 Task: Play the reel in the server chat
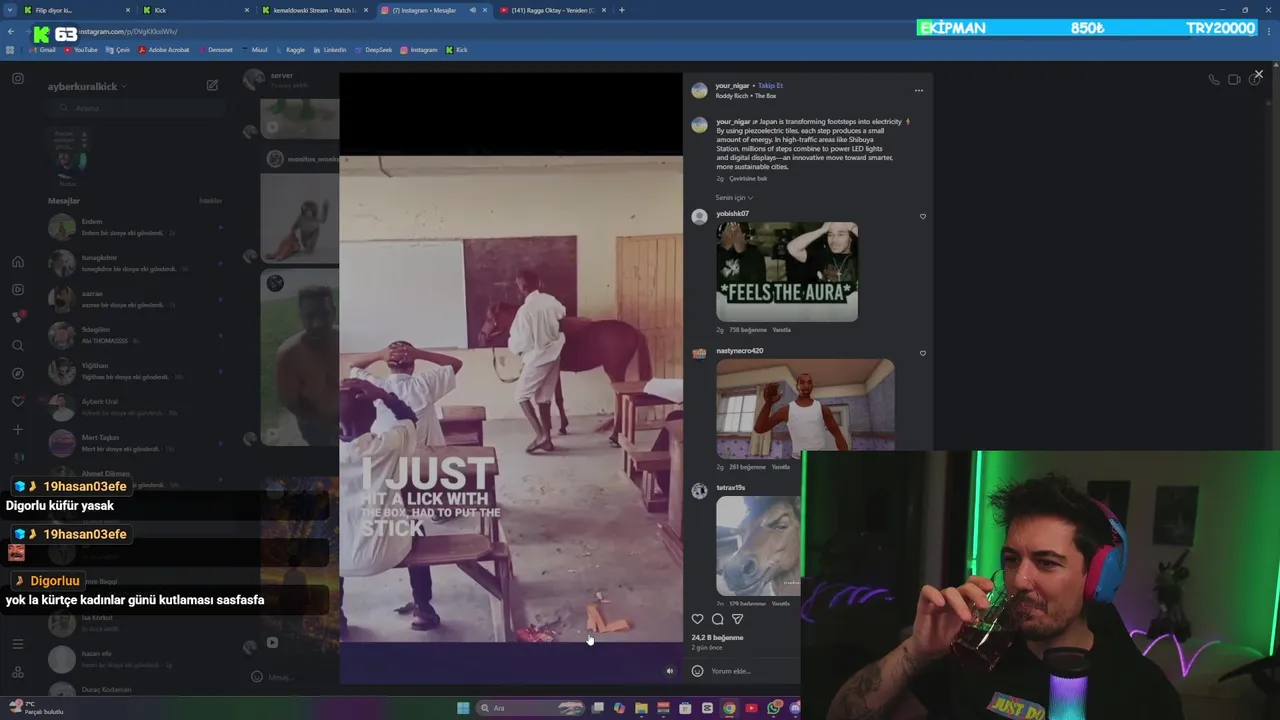tap(272, 643)
